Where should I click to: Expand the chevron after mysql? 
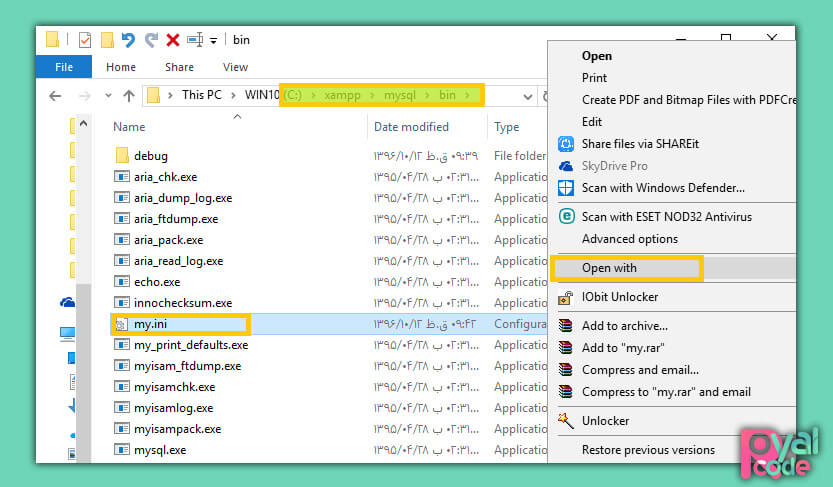coord(428,96)
